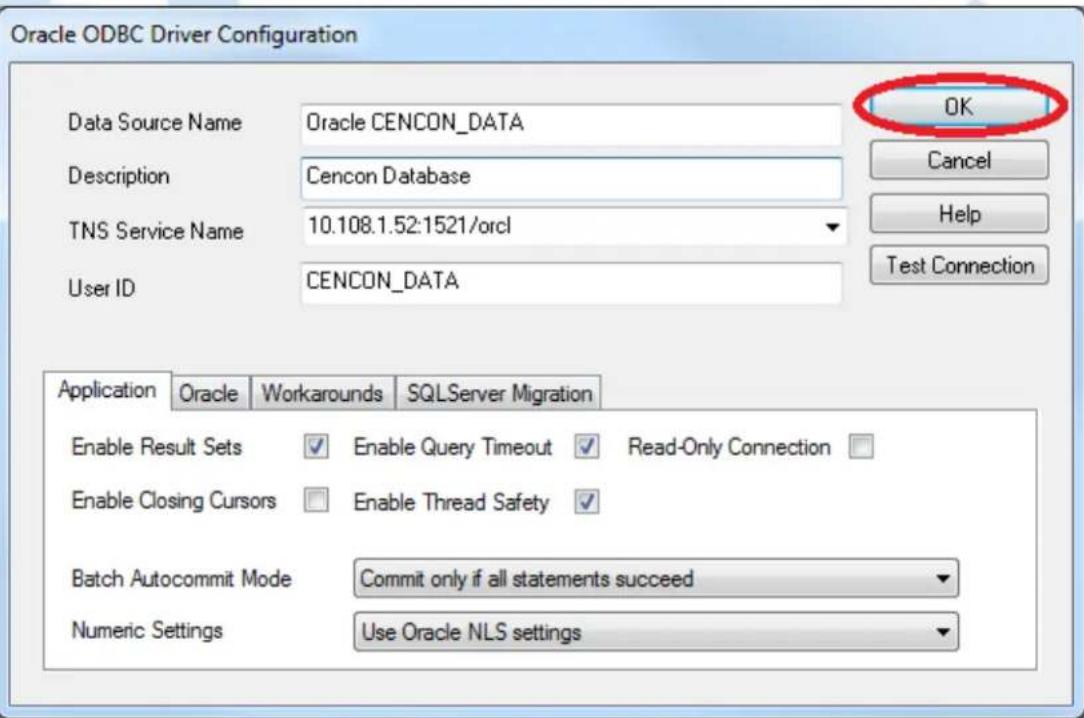This screenshot has height=718, width=1084.
Task: Click the Oracle ODBC Driver Configuration title
Action: (x=184, y=35)
